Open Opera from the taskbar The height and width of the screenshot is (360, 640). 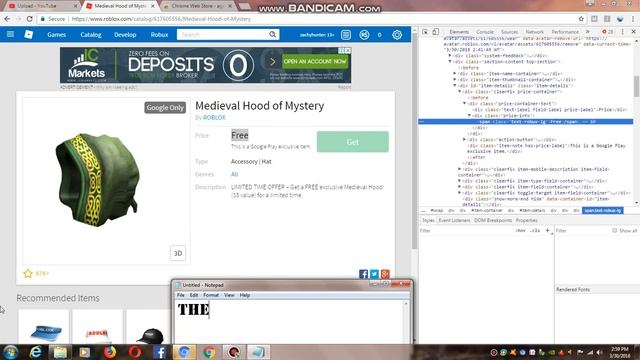pos(135,352)
